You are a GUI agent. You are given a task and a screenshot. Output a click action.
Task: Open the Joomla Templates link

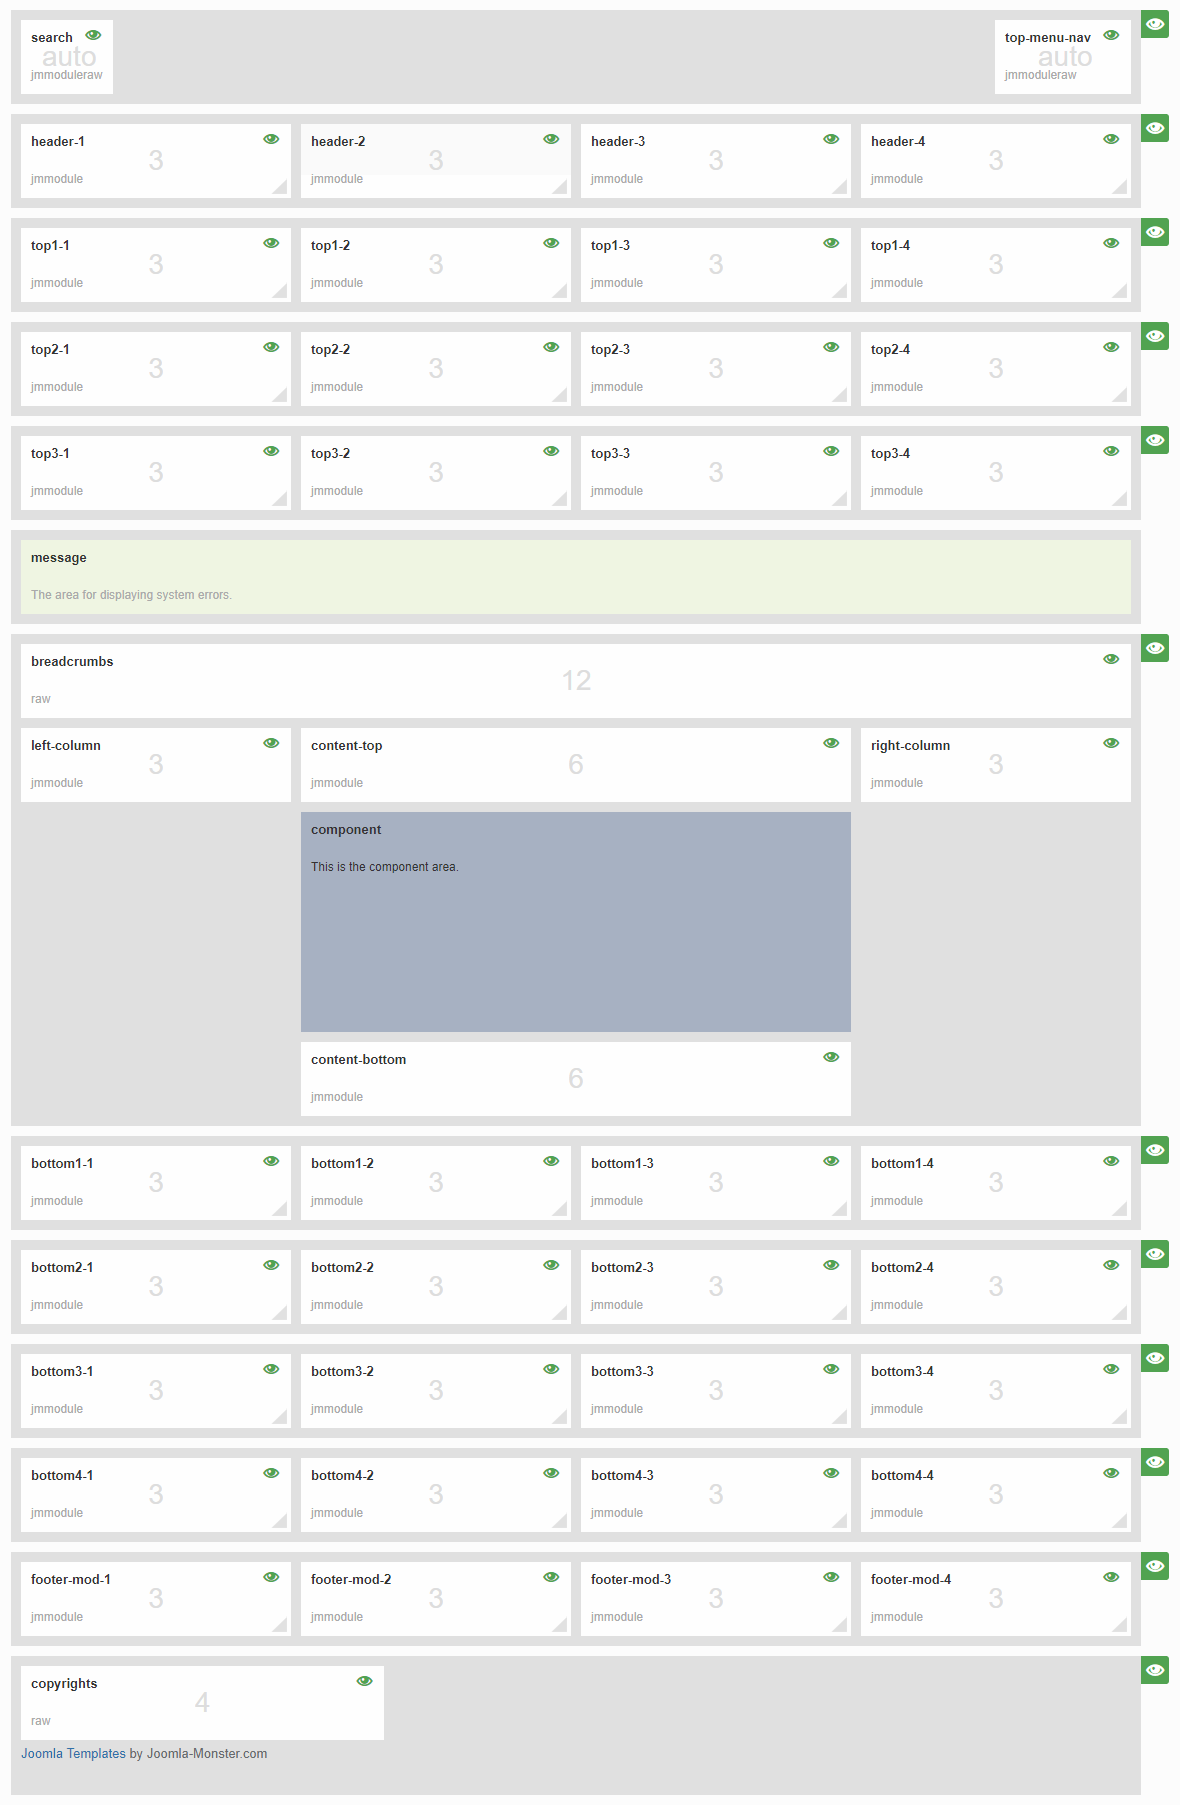pyautogui.click(x=73, y=1753)
